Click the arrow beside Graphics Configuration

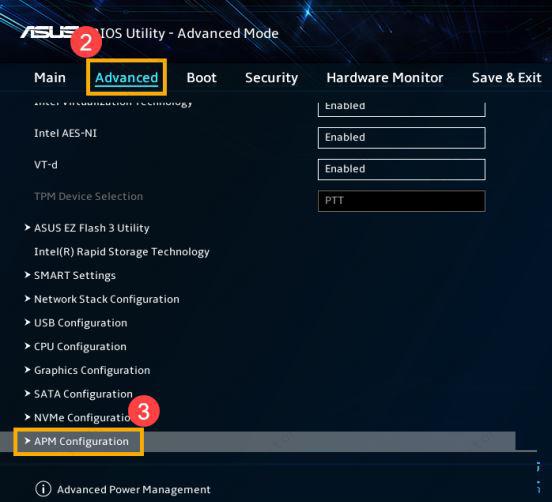(27, 370)
